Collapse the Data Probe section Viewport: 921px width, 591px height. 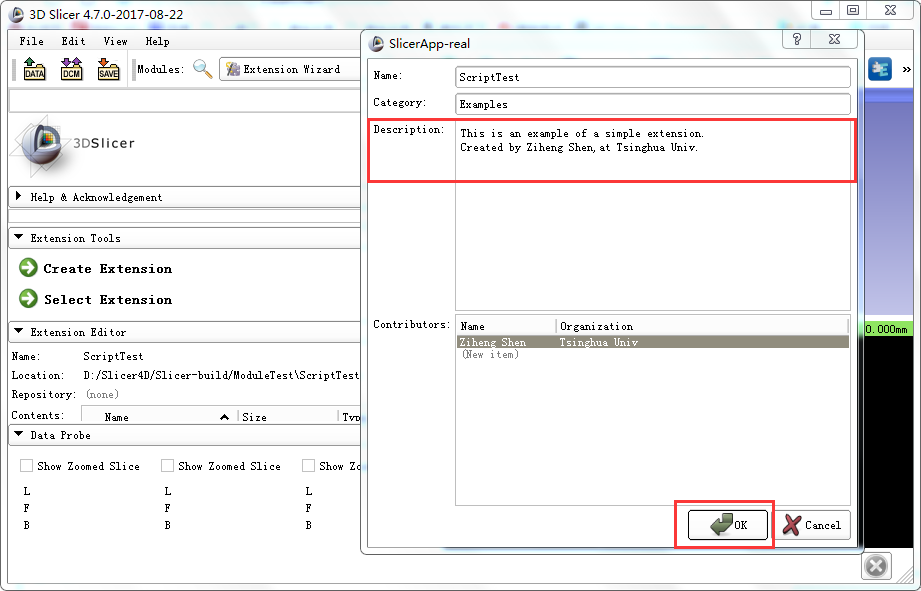tap(184, 435)
